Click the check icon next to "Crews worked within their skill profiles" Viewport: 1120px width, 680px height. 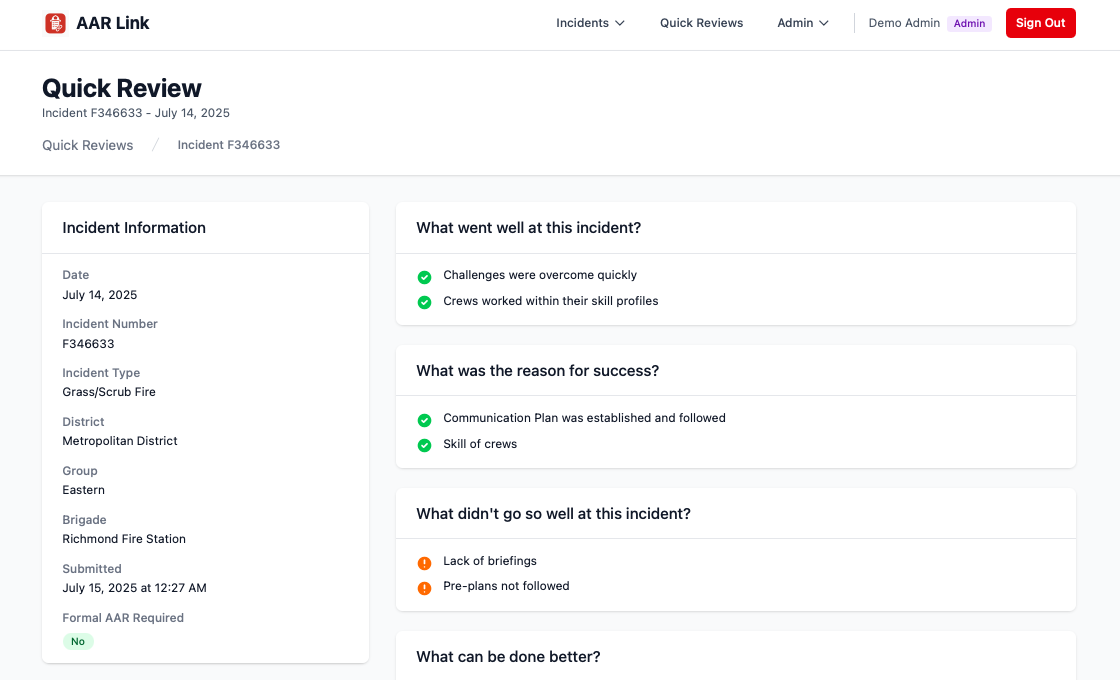click(x=424, y=301)
